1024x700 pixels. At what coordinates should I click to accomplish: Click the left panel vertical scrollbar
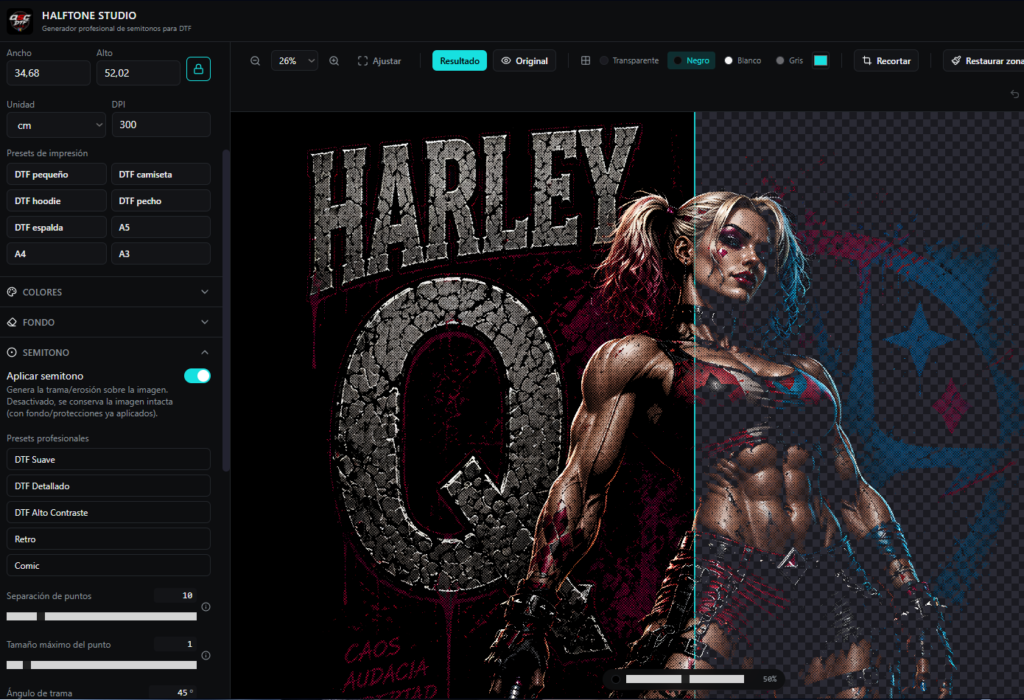pyautogui.click(x=226, y=310)
